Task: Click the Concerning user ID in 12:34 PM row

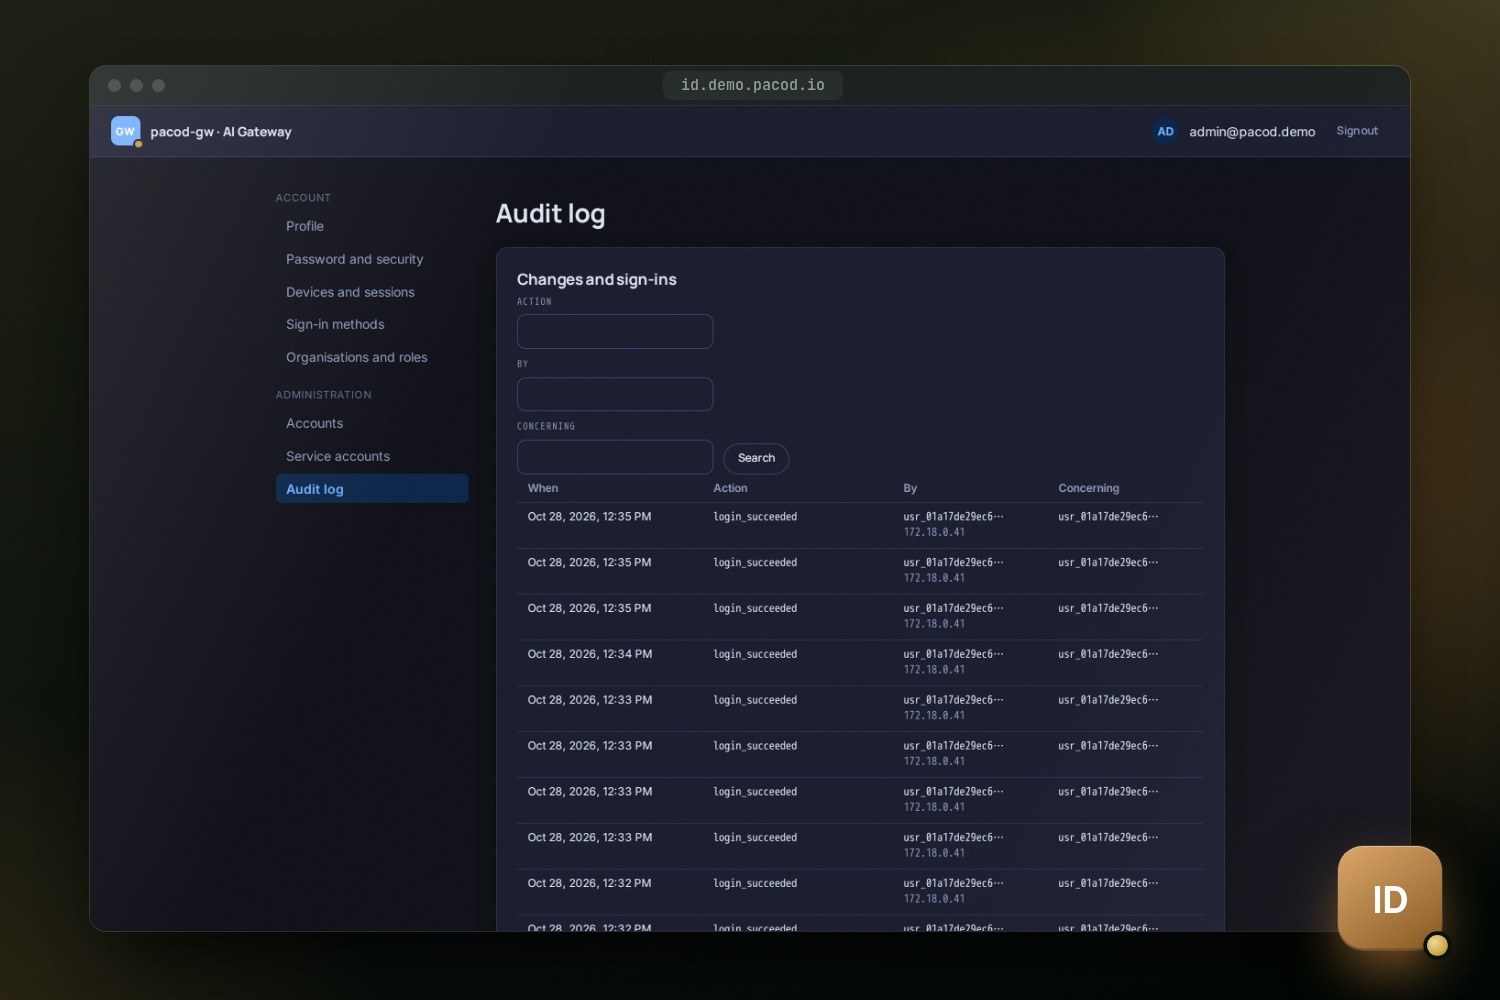Action: point(1108,654)
